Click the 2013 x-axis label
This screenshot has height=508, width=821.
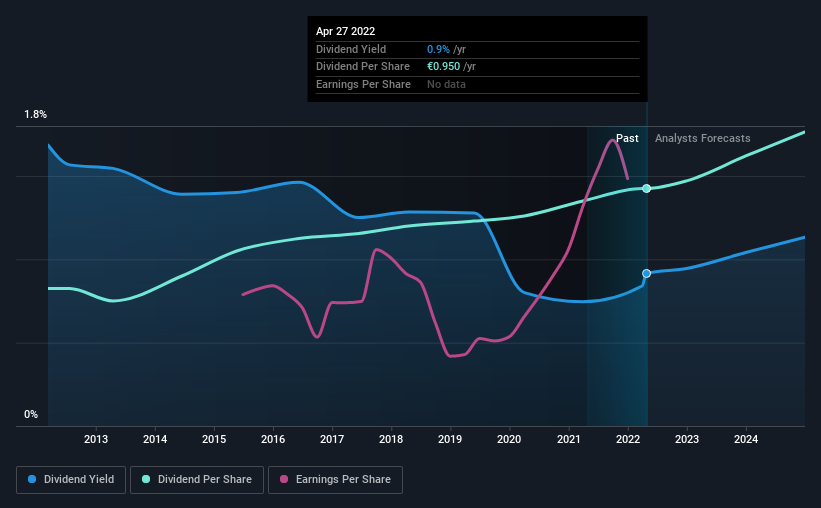point(96,439)
